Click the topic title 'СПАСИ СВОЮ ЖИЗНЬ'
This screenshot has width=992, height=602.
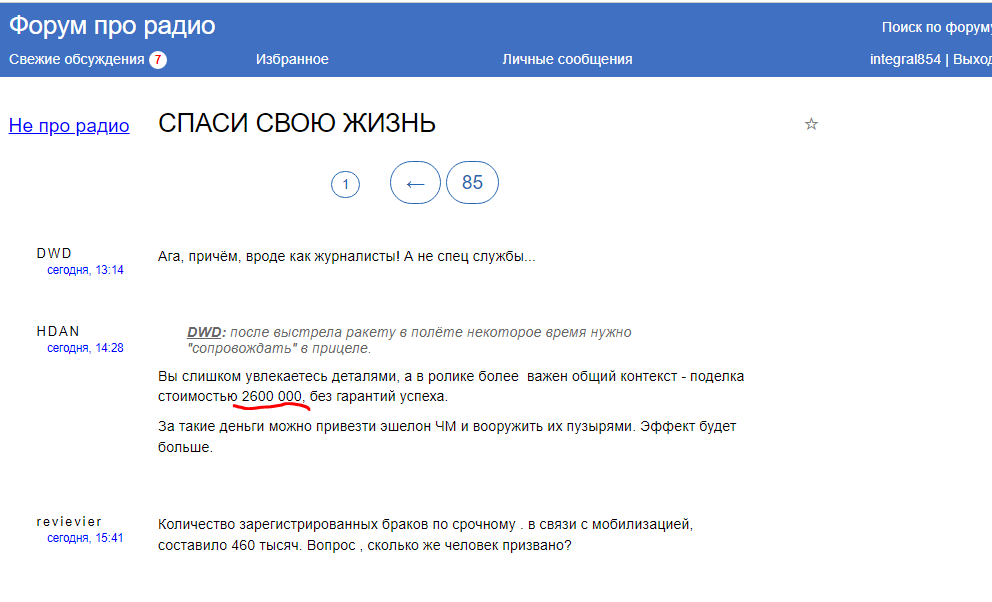297,123
